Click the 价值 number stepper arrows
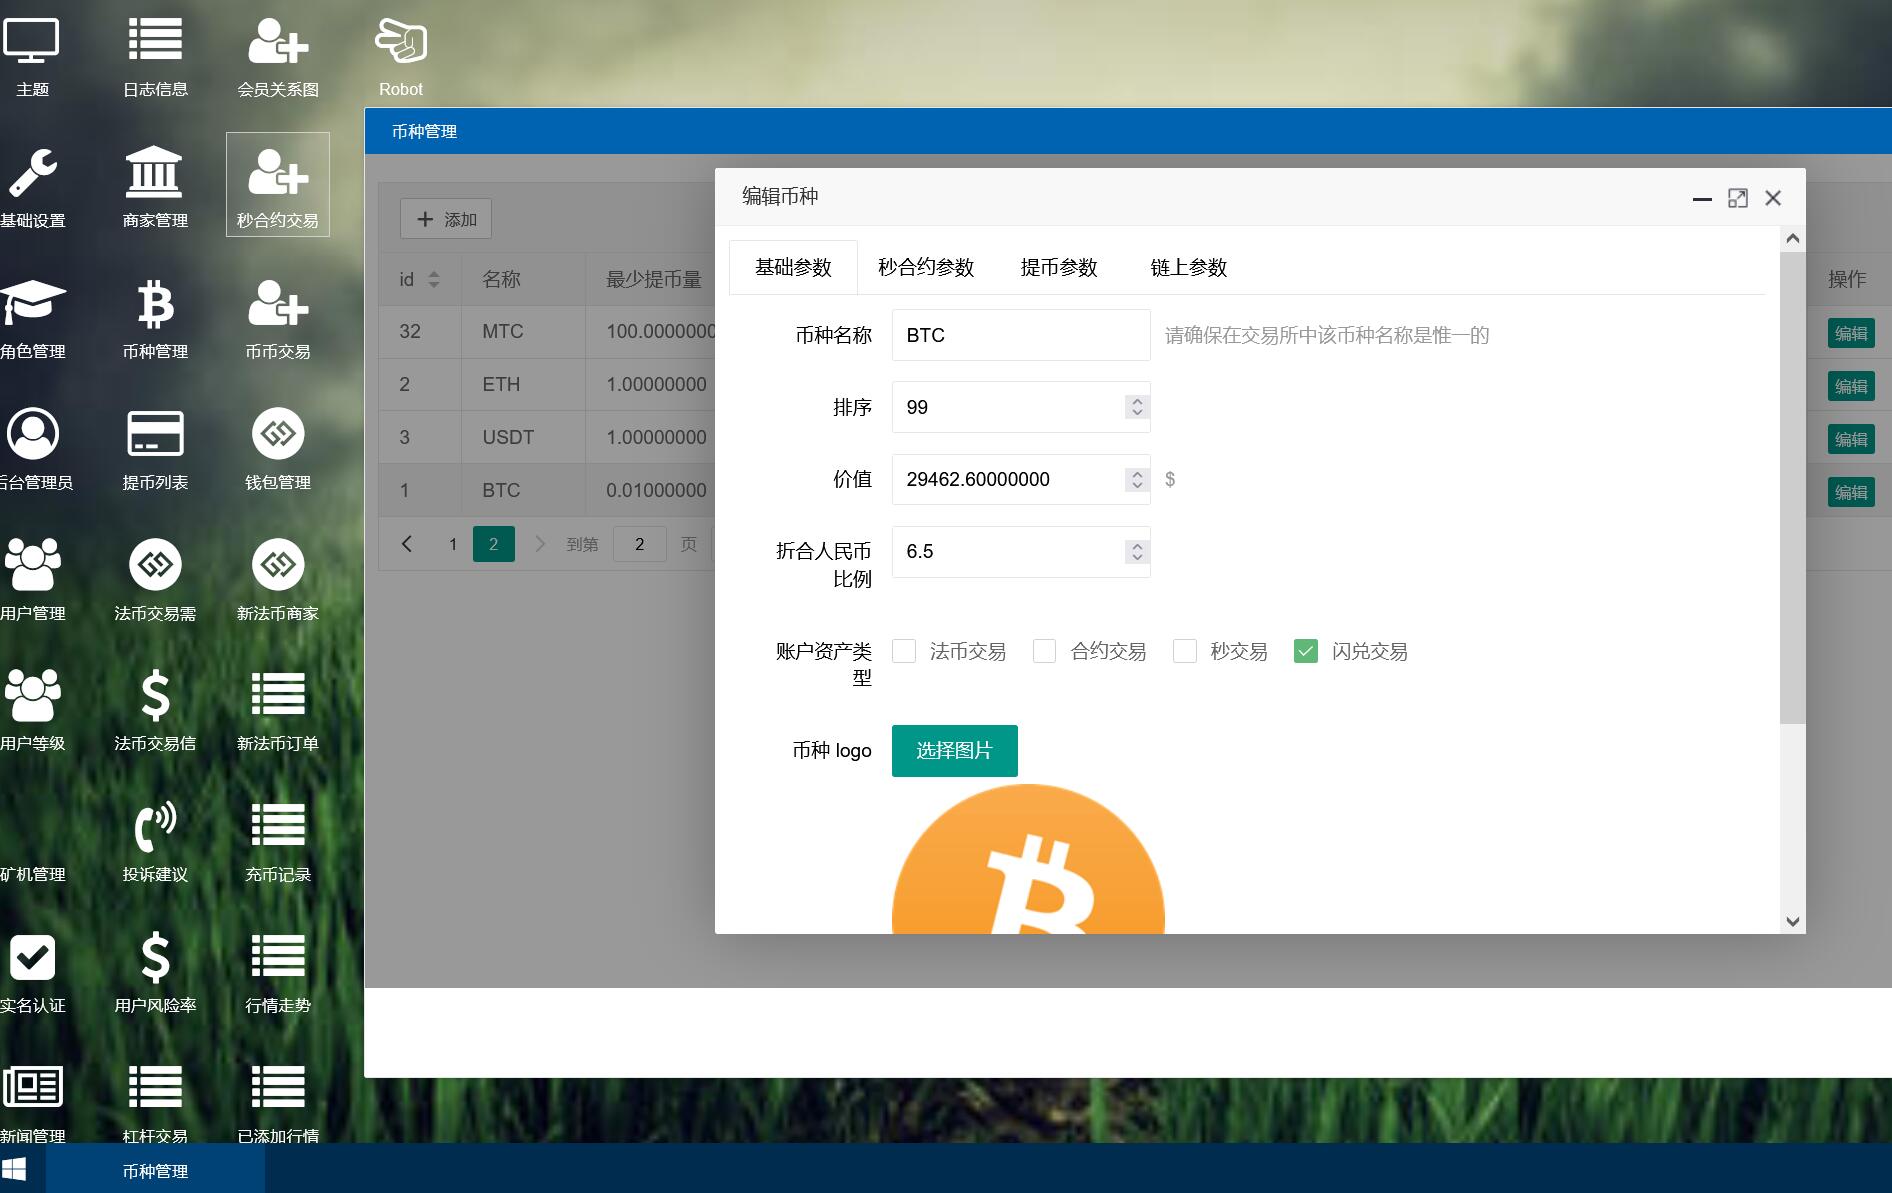The width and height of the screenshot is (1892, 1193). point(1137,479)
